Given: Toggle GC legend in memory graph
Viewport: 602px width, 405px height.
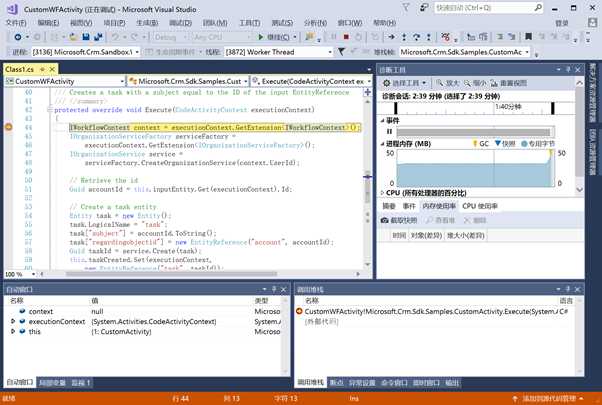Looking at the screenshot, I should (481, 144).
